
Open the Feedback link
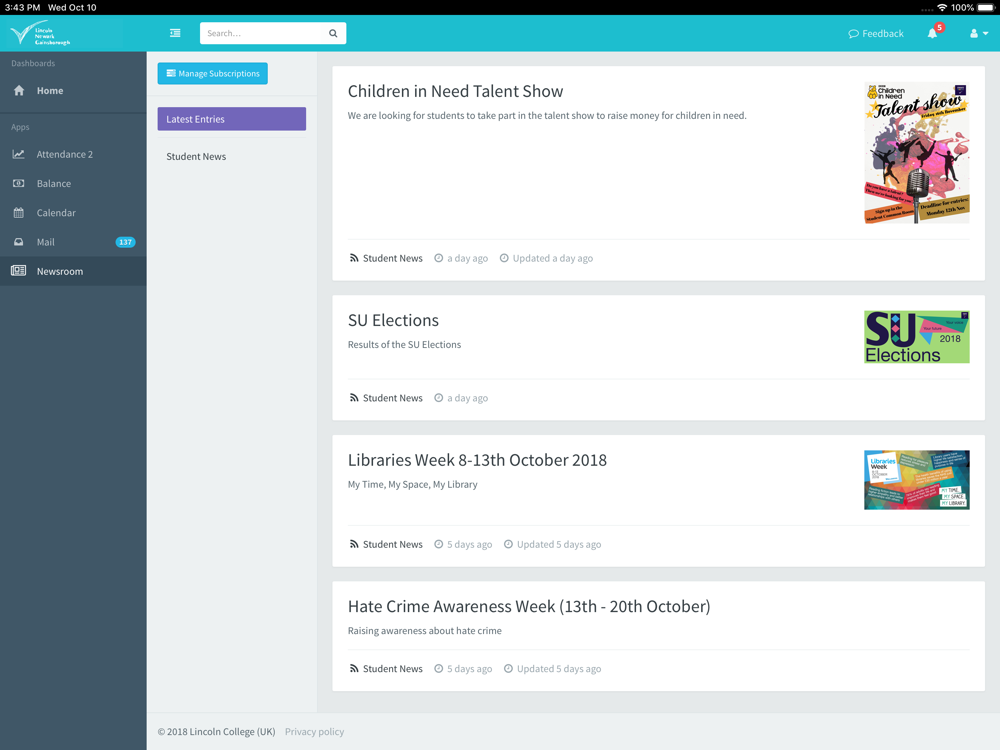[876, 33]
